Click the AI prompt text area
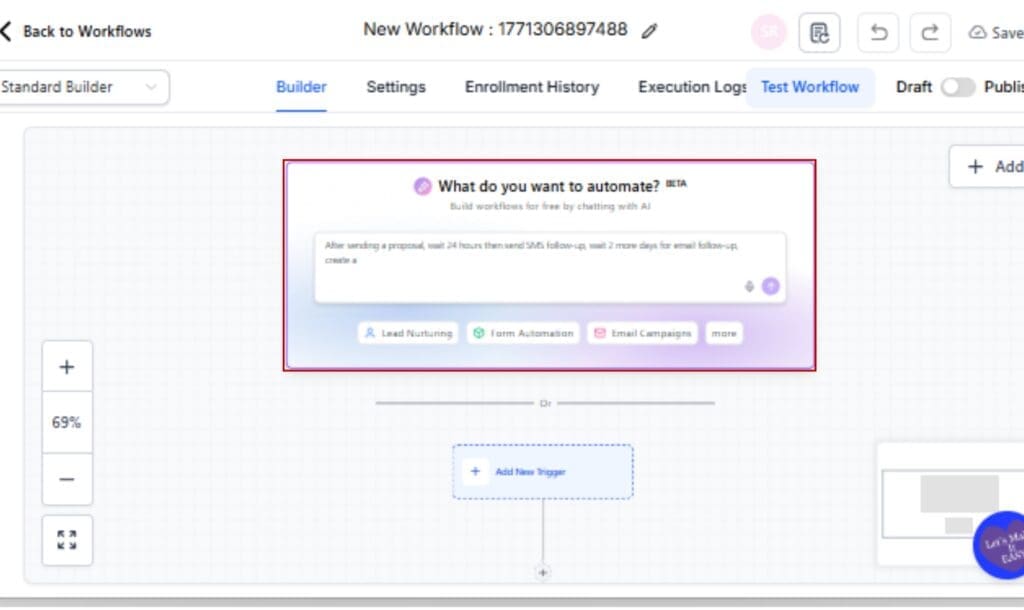1024x610 pixels. click(550, 267)
